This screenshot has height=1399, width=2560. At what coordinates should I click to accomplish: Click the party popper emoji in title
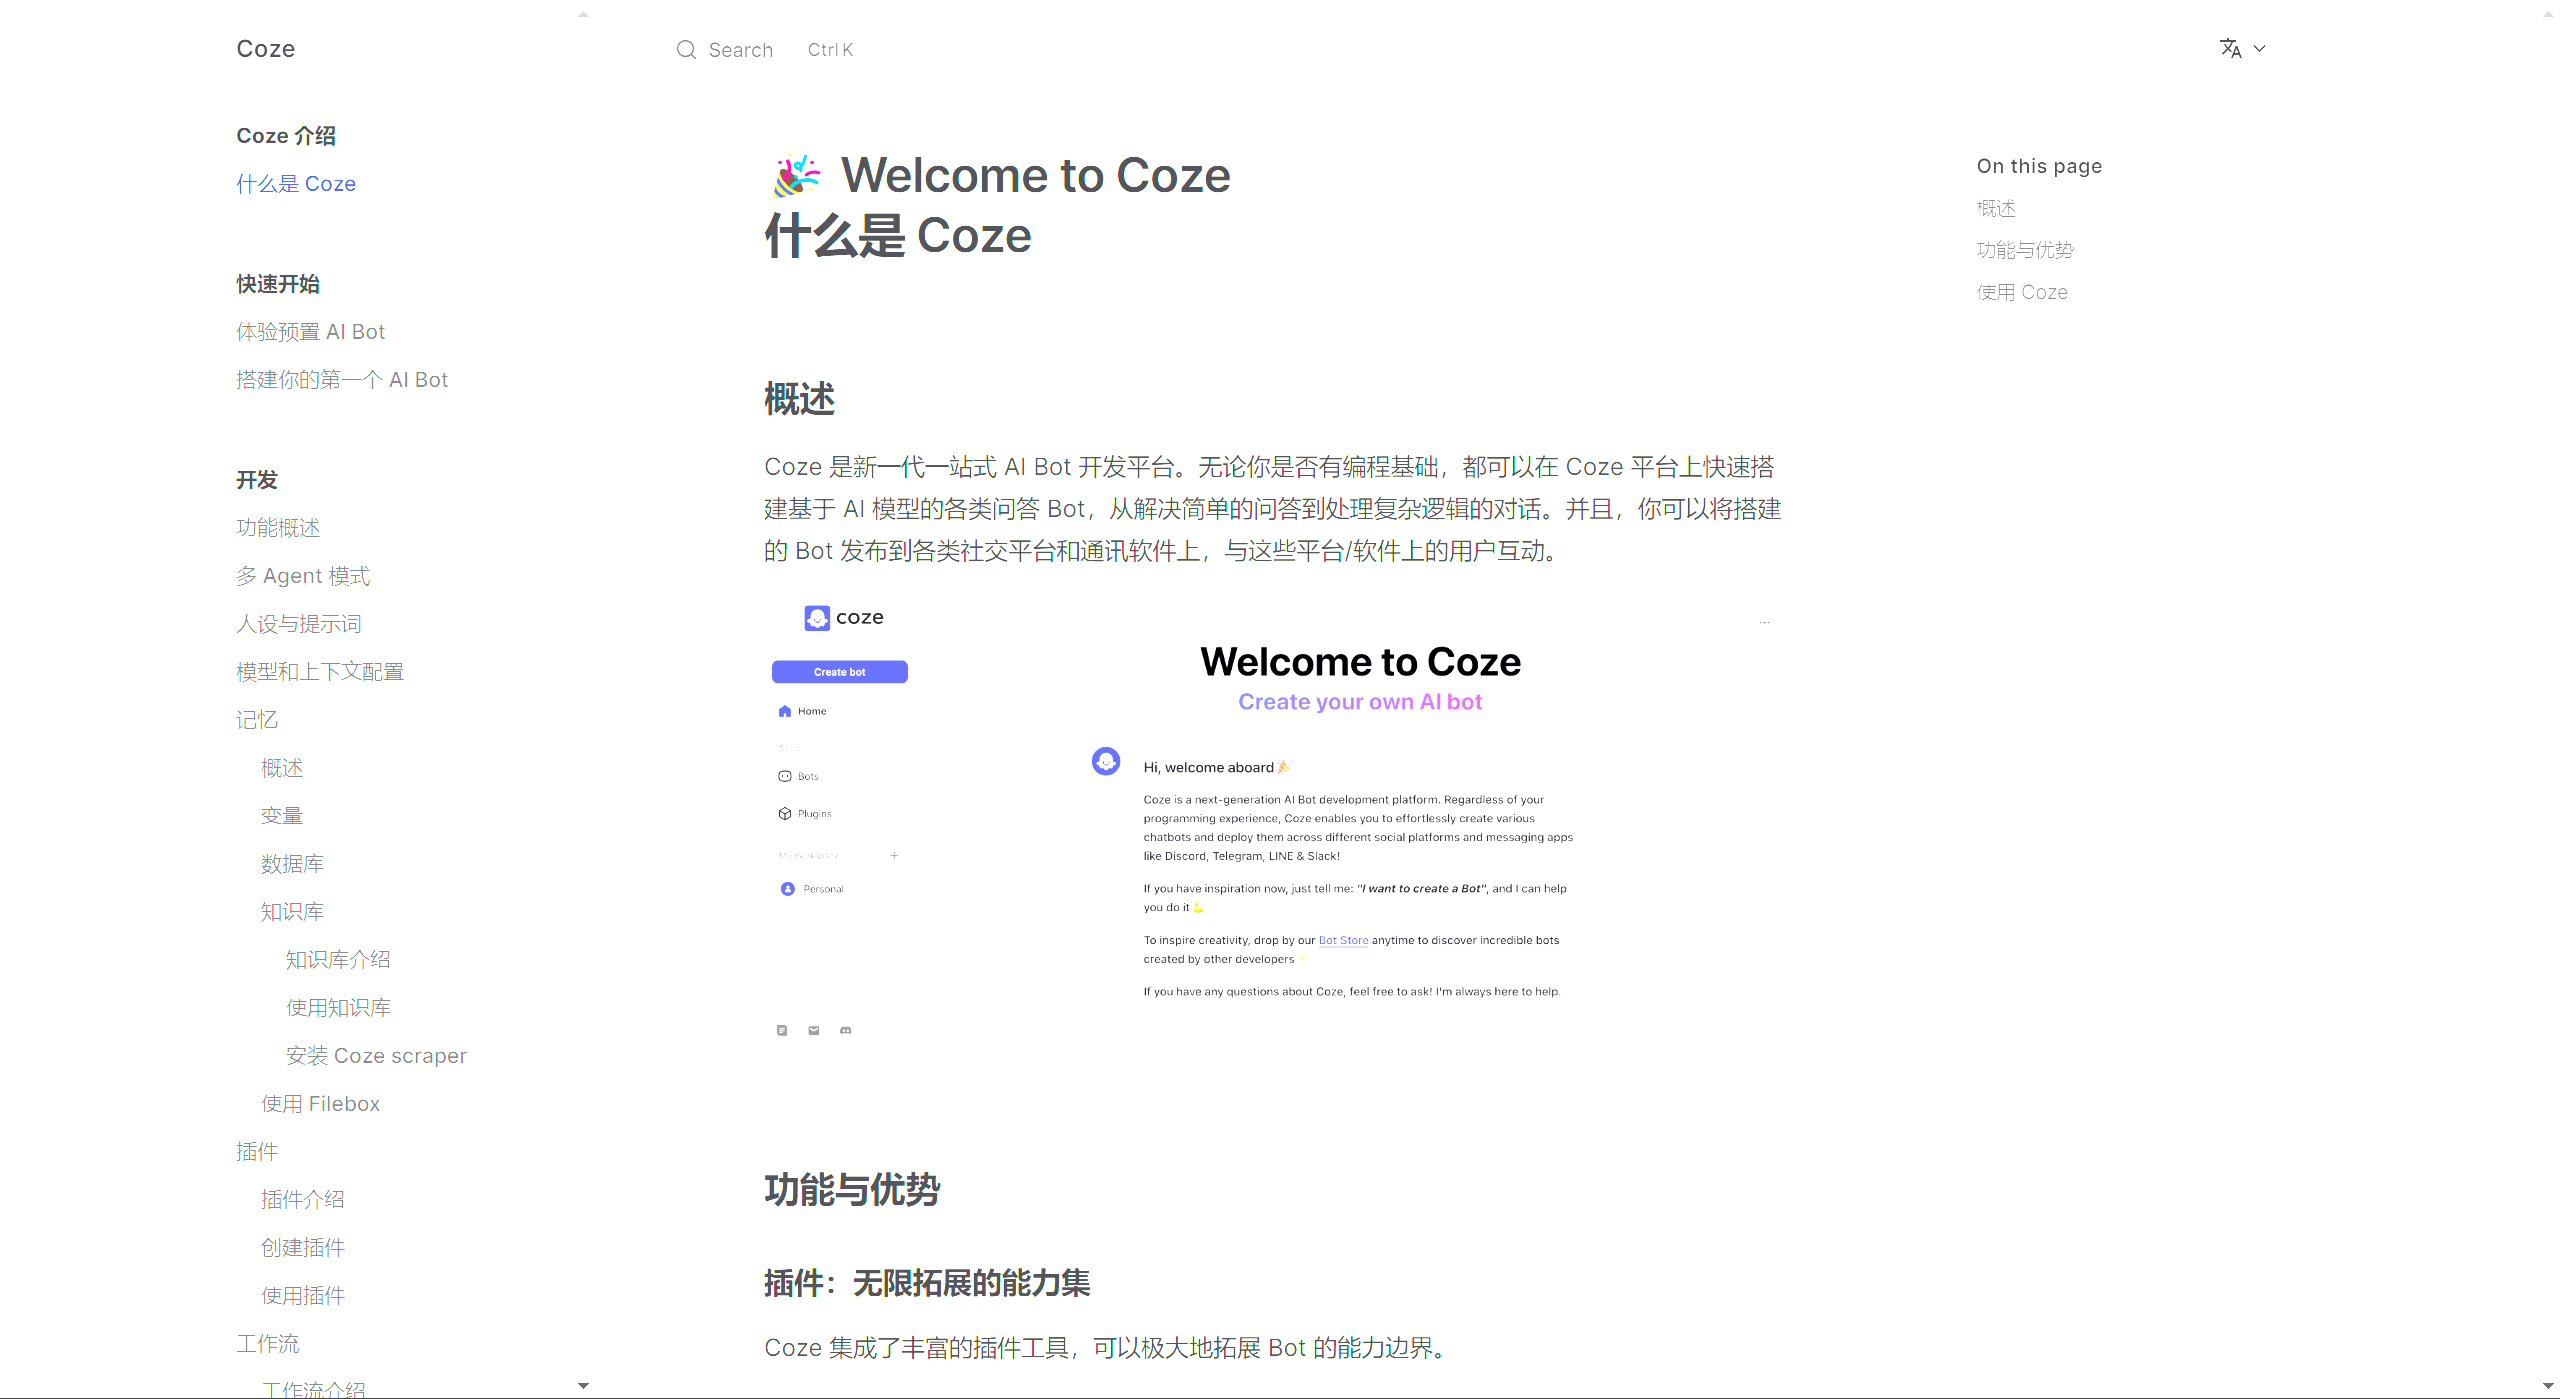coord(796,176)
